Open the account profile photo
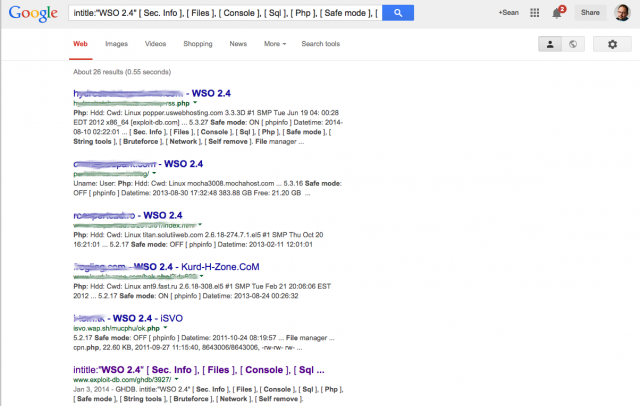640x406 pixels. tap(622, 13)
